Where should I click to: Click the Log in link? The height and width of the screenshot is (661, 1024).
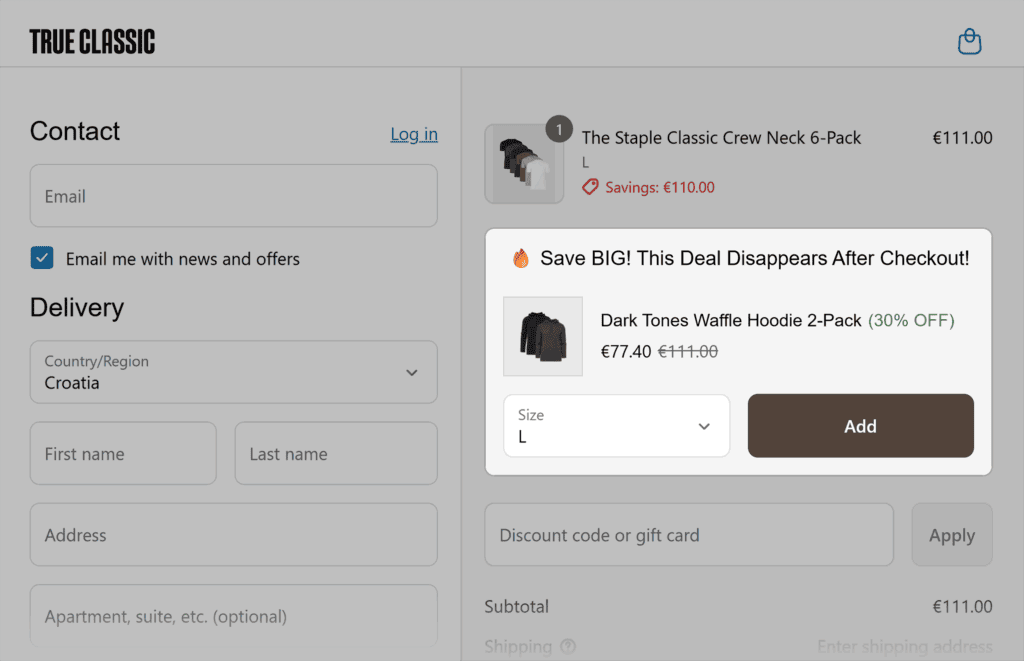pos(413,134)
